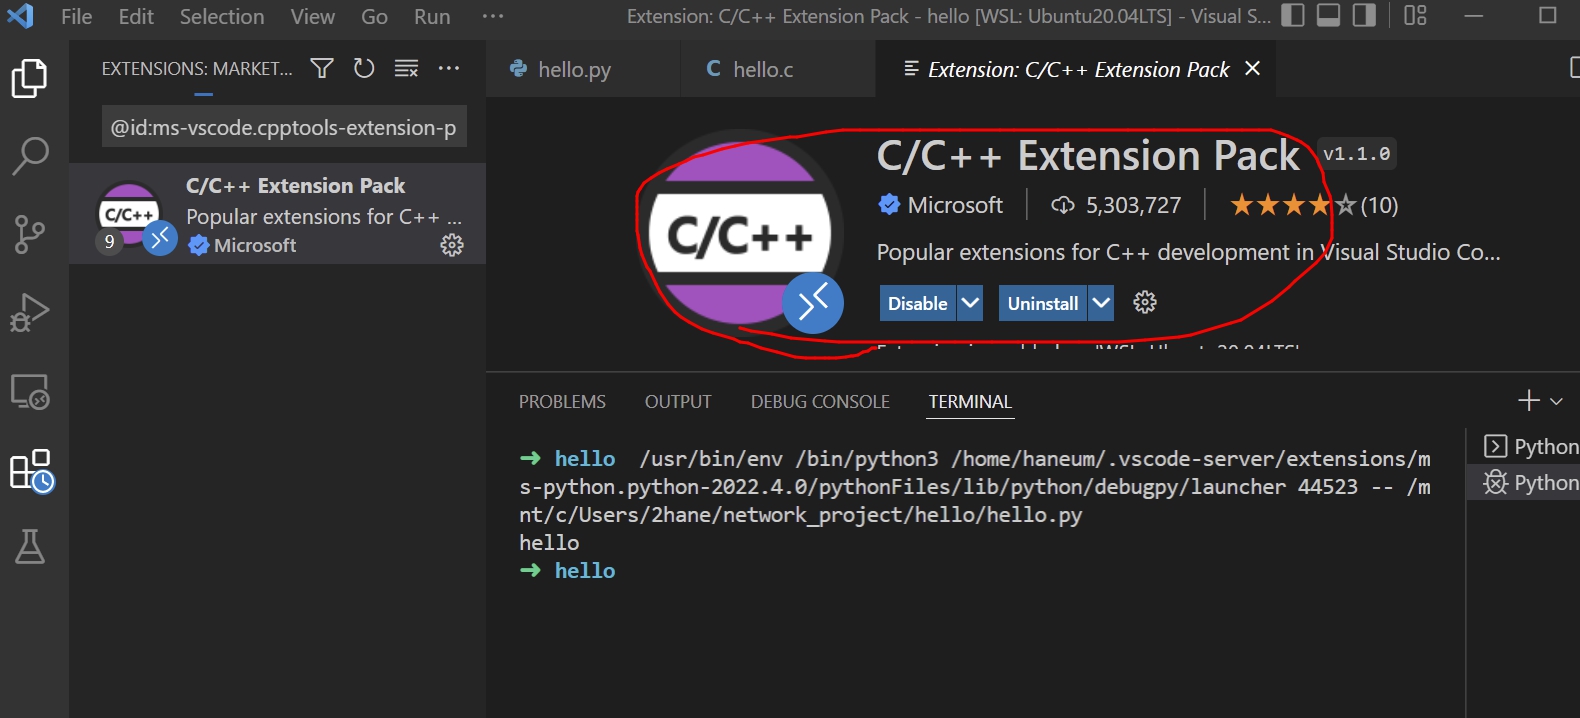1580x718 pixels.
Task: Open customize layout icon
Action: (1415, 15)
